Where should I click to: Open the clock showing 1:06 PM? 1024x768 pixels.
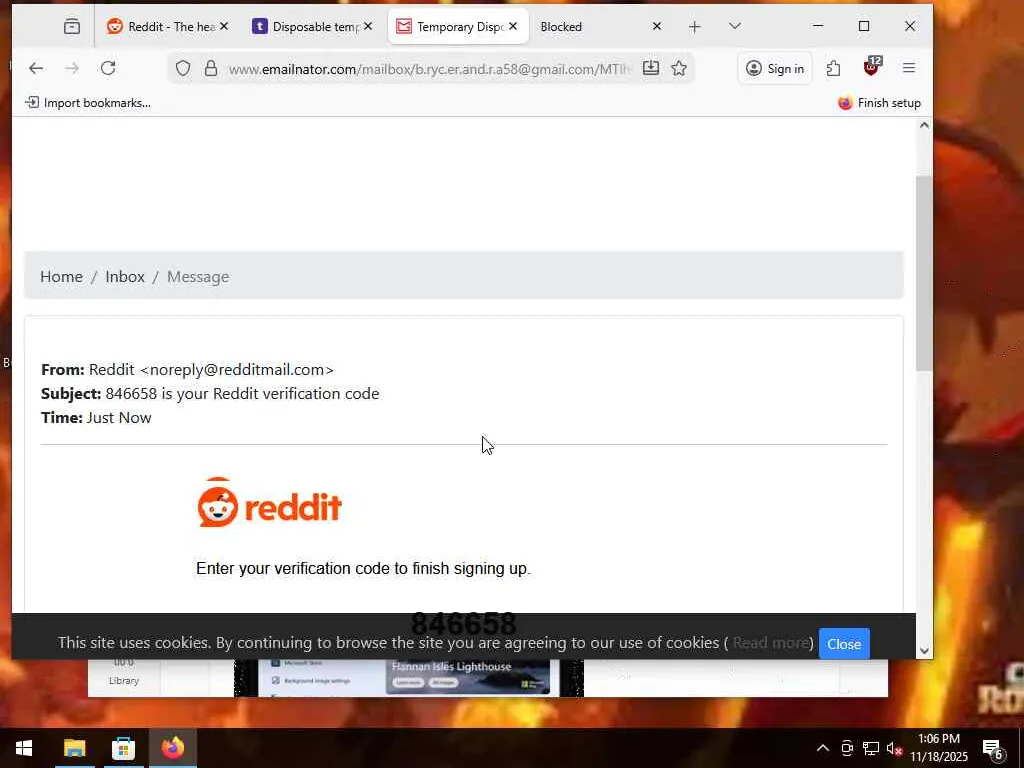pos(939,748)
